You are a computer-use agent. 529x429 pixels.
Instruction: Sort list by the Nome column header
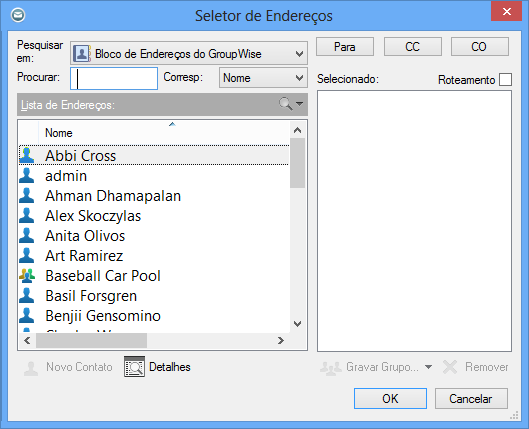point(164,133)
